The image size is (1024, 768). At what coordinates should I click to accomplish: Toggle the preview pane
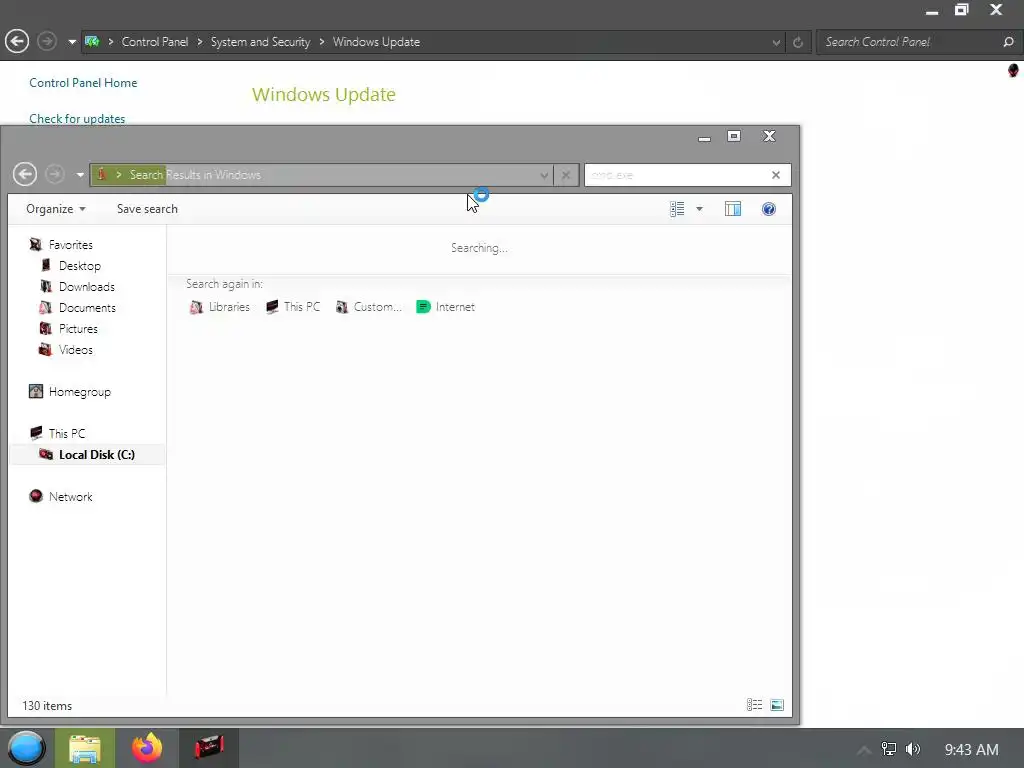[733, 209]
